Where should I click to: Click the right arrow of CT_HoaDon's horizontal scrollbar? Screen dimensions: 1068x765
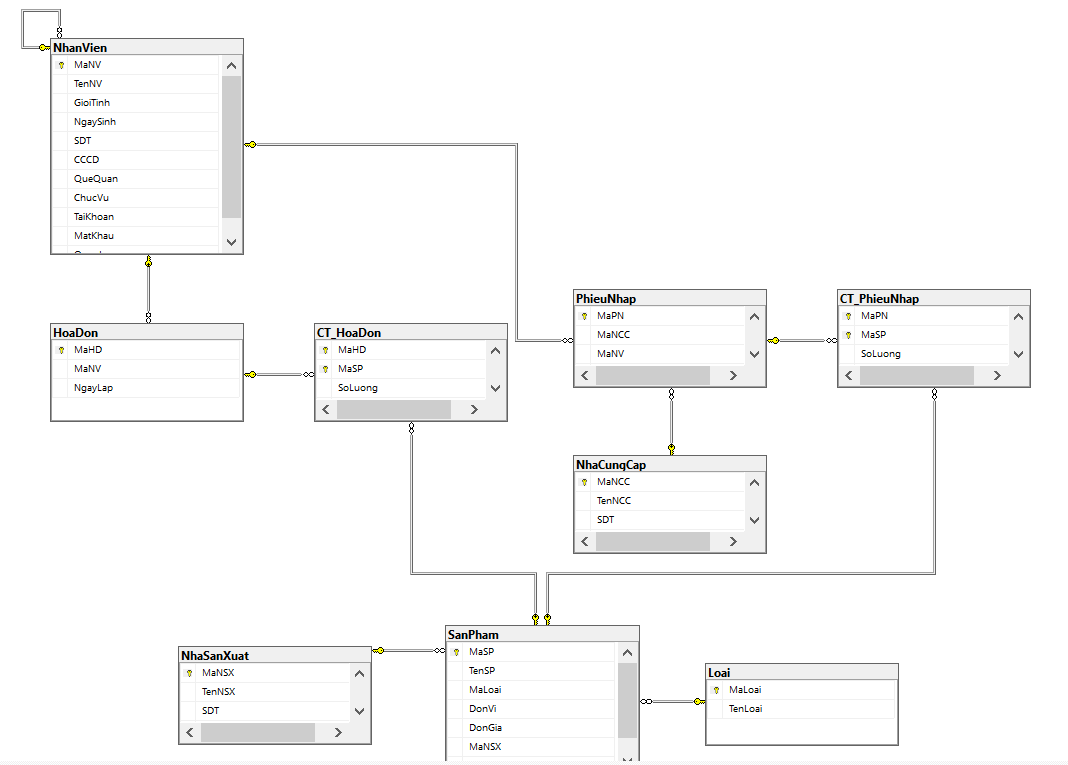tap(474, 409)
